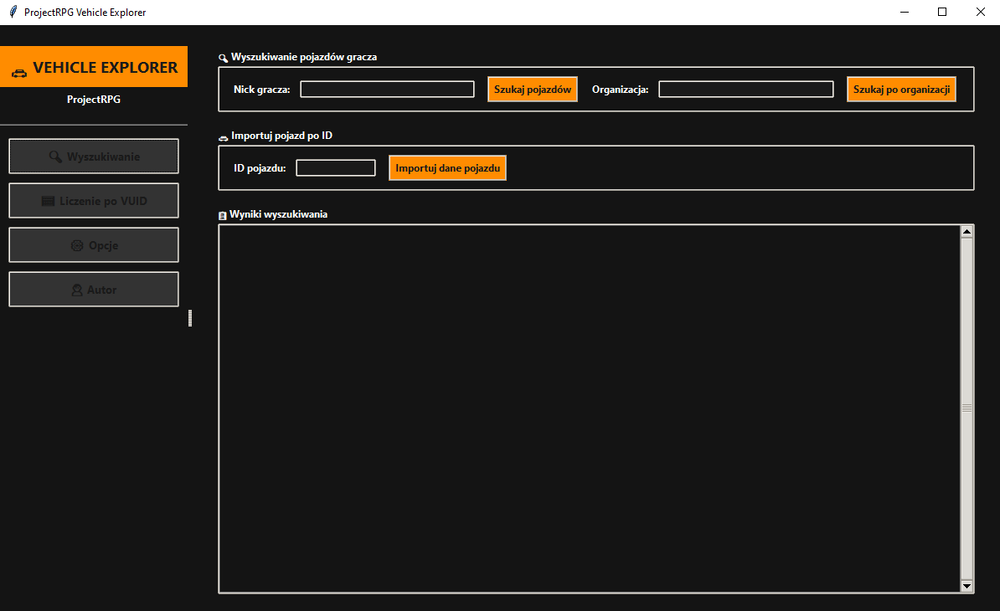
Task: Click the list icon beside Wyniki wyszukiwania
Action: [222, 216]
